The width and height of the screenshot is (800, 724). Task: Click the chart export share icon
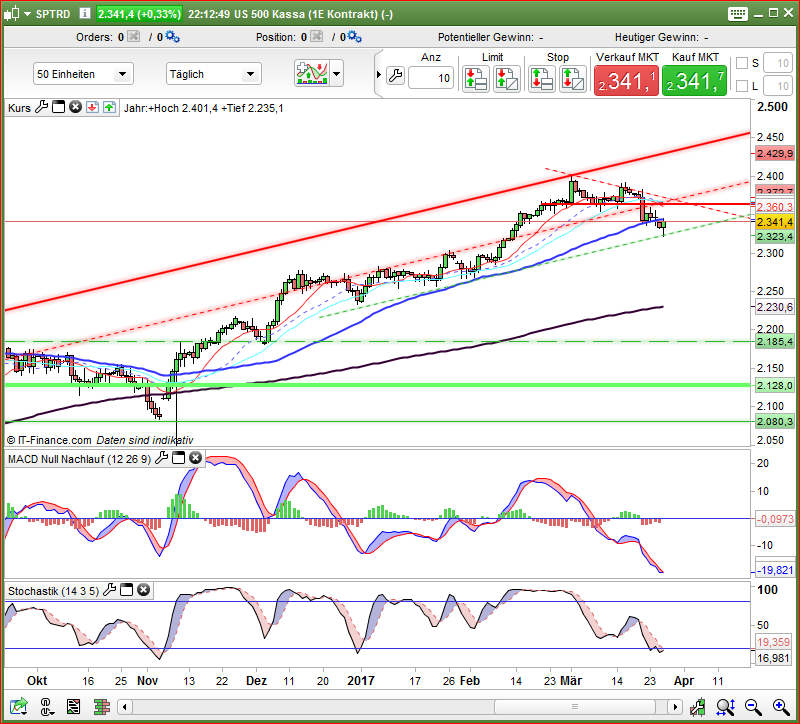[19, 707]
